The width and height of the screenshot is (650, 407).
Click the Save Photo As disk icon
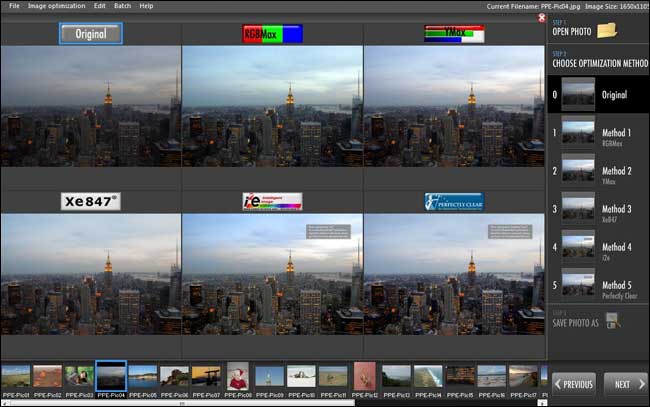click(x=612, y=320)
